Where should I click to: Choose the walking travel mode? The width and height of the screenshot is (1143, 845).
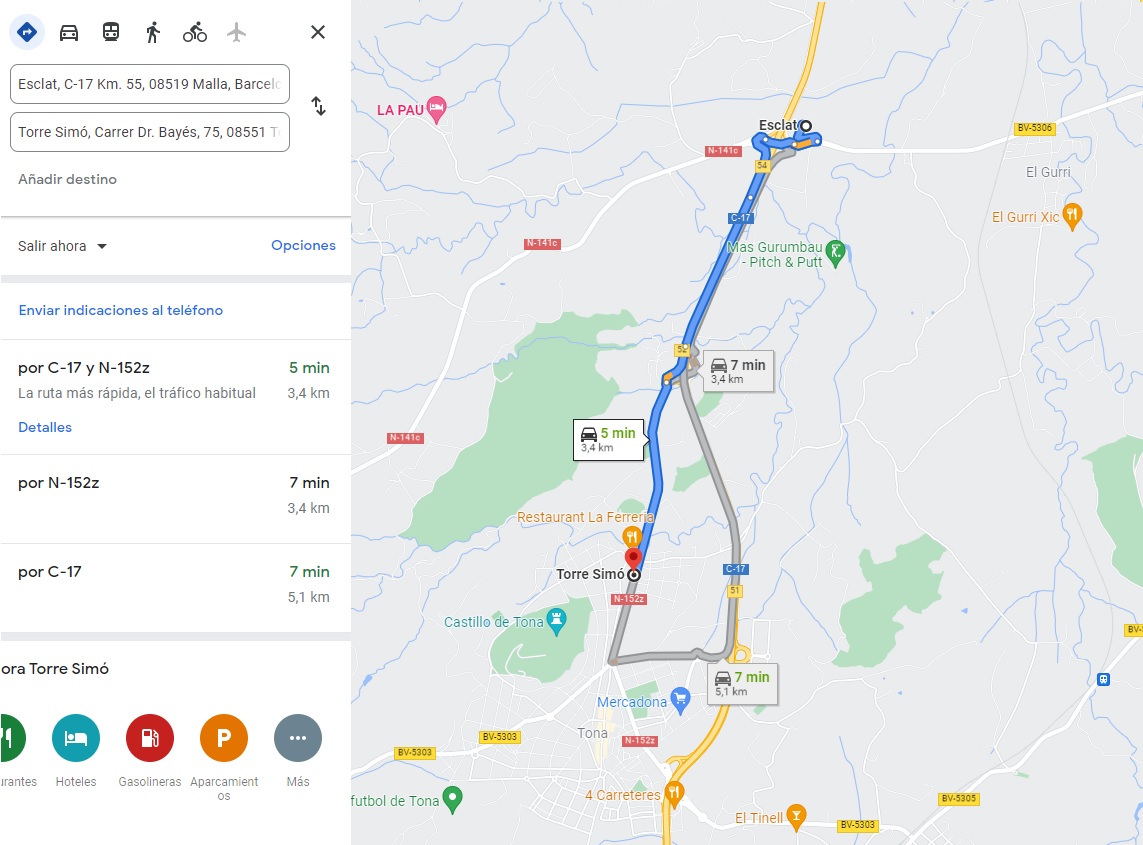152,32
